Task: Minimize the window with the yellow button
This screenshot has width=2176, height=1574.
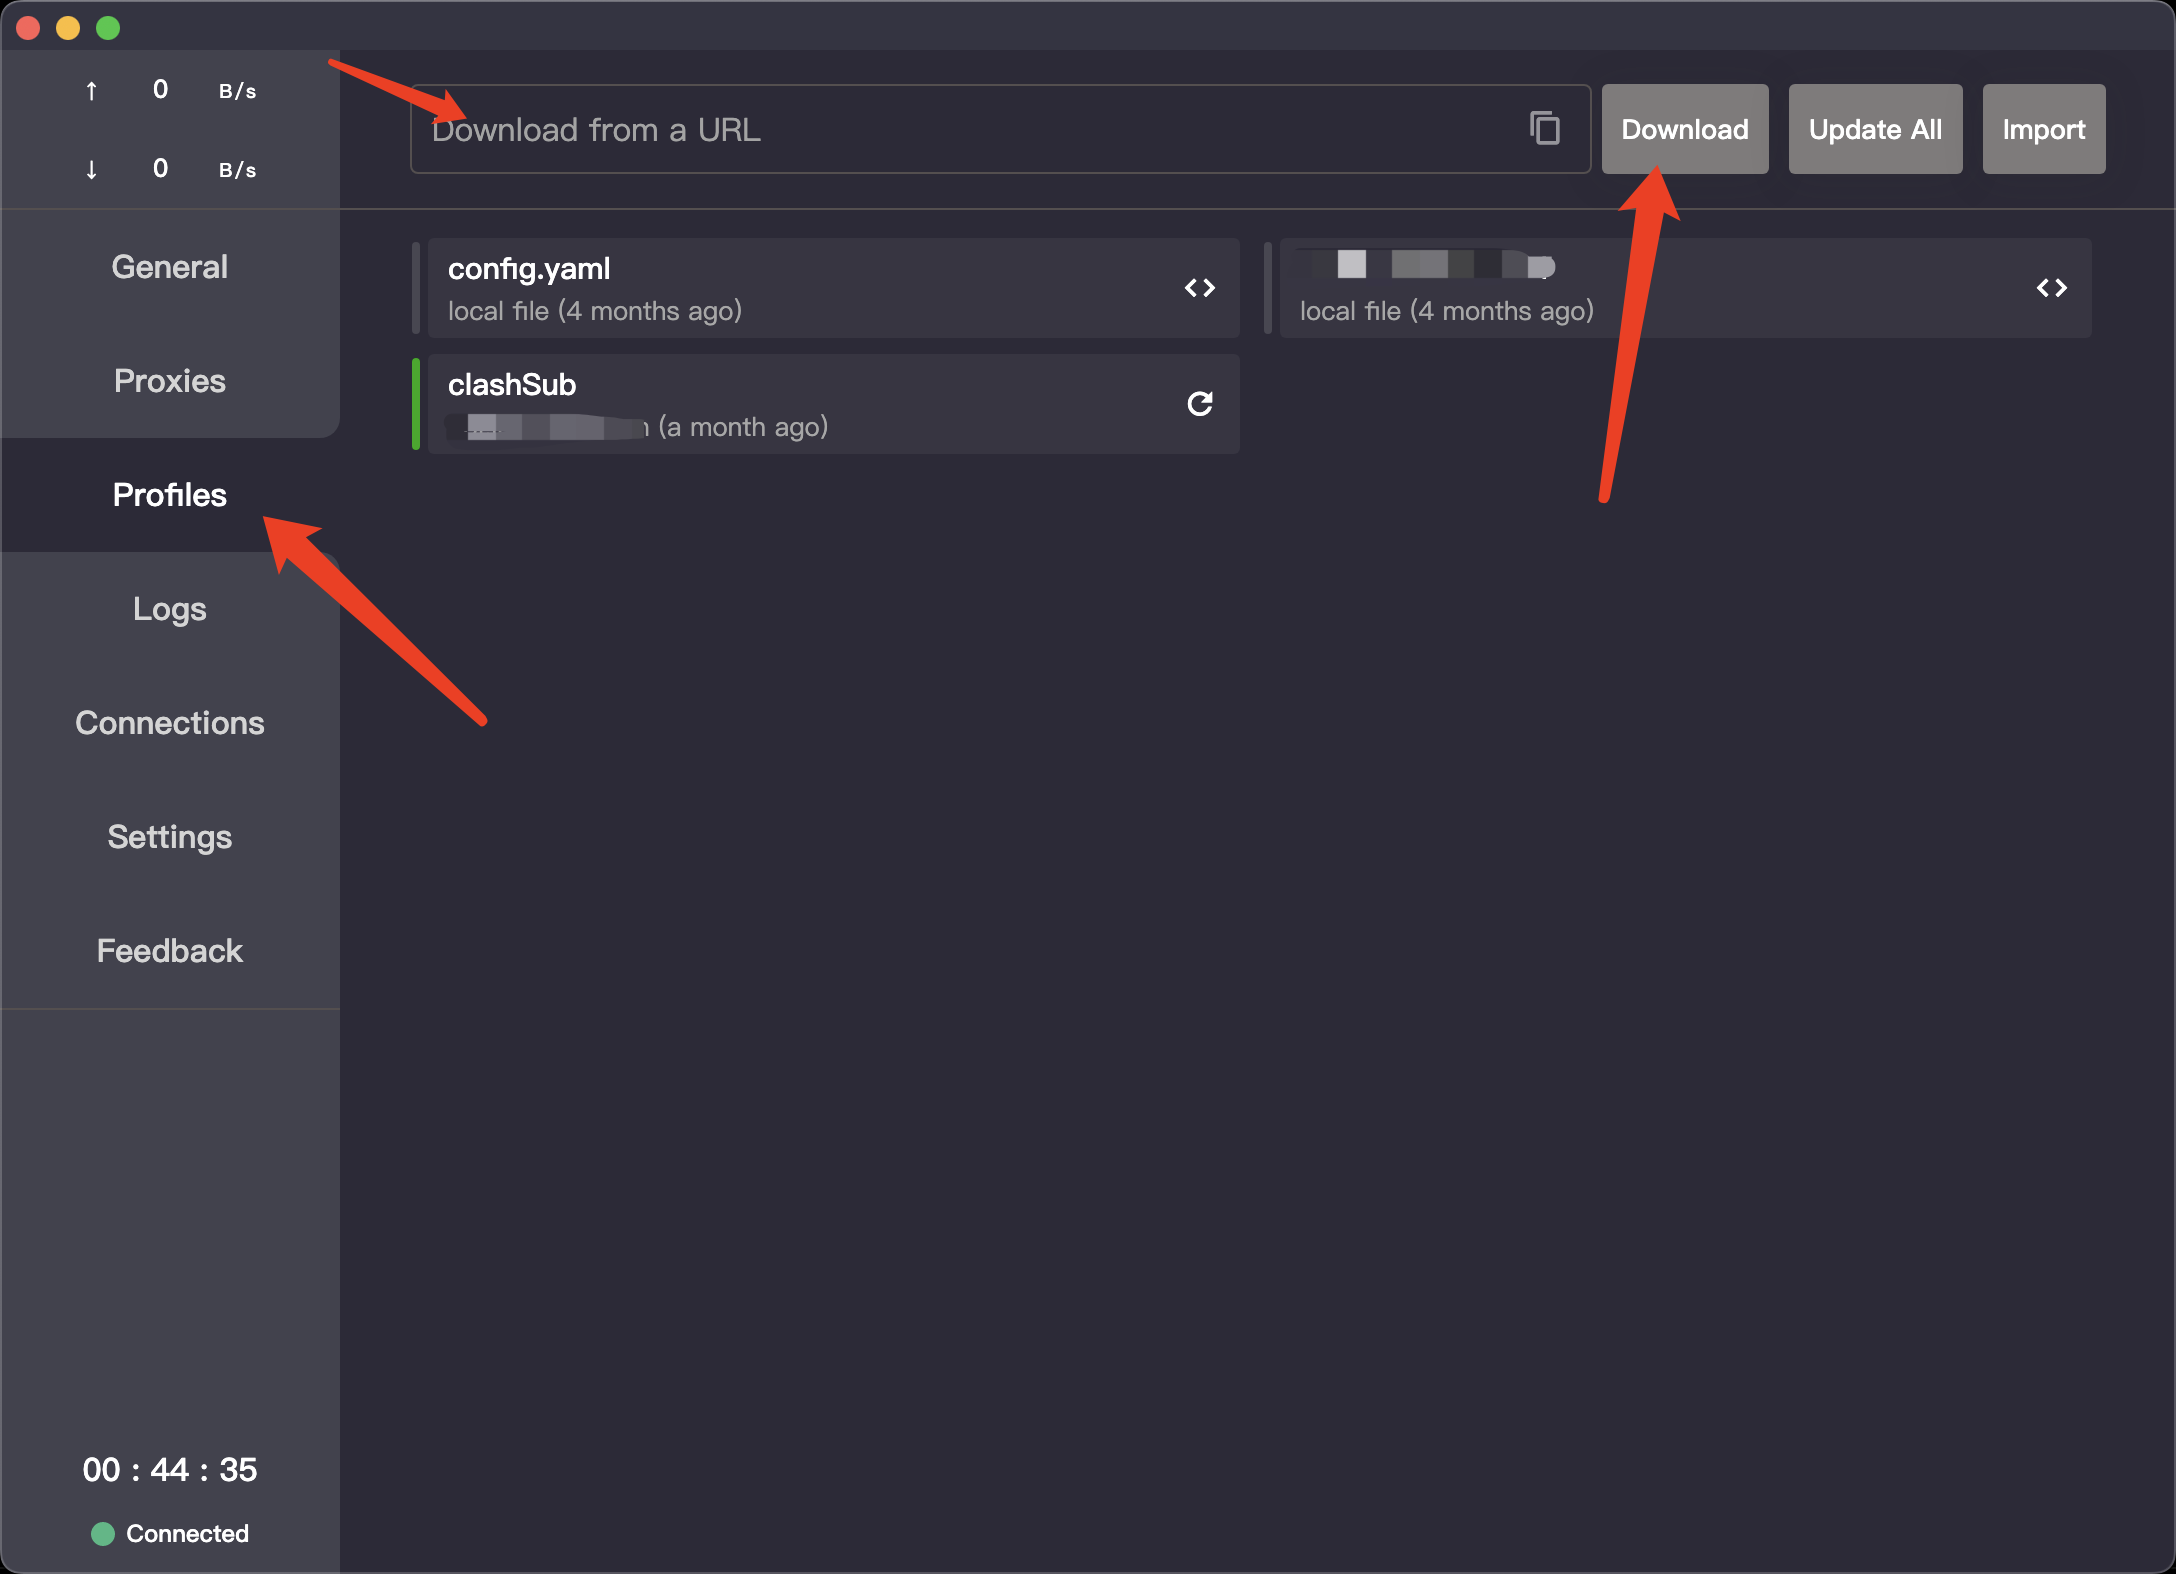Action: point(68,28)
